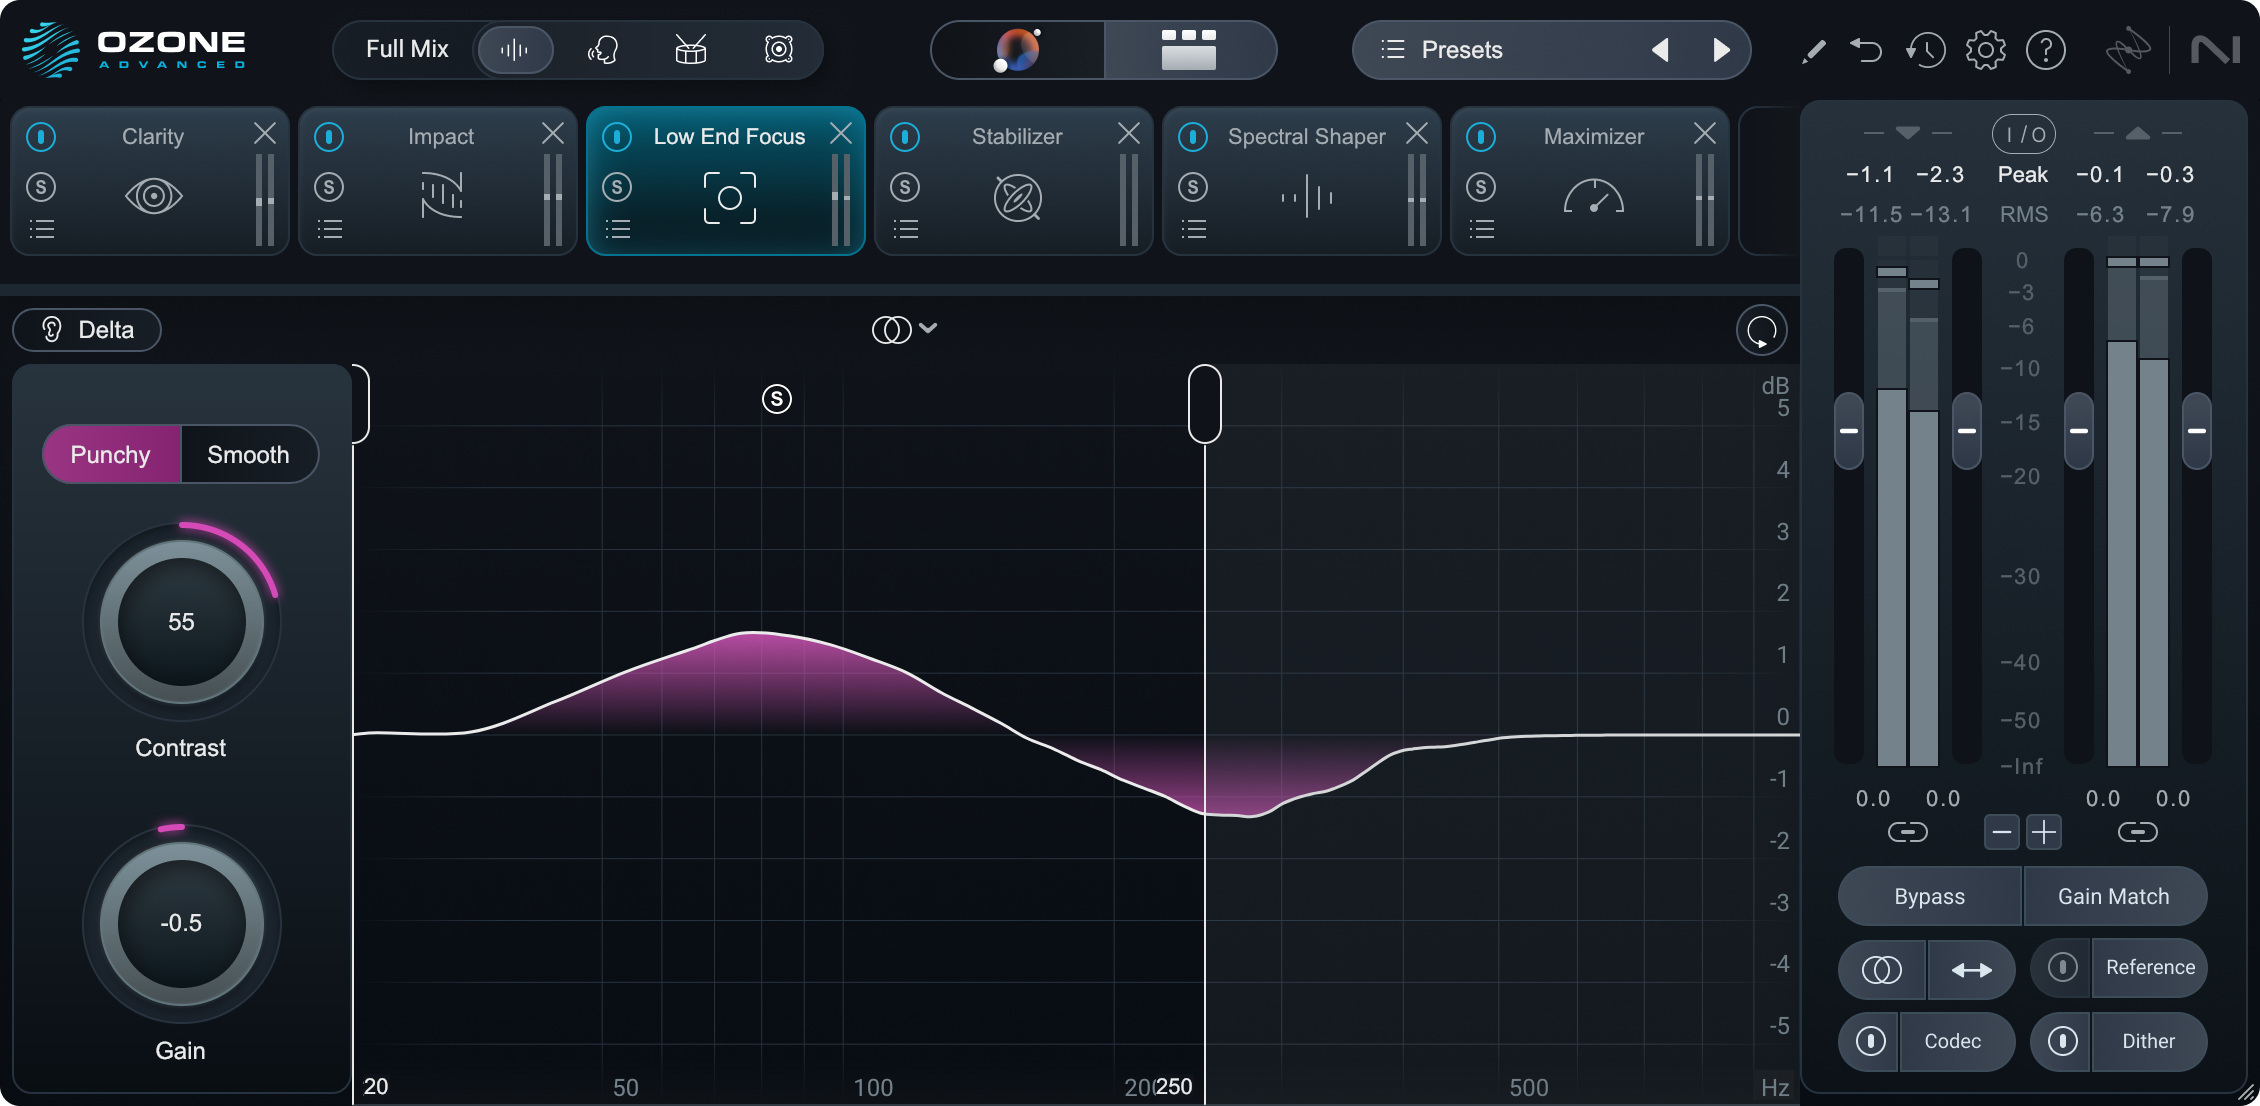
Task: Open the undo history clock icon
Action: point(1925,50)
